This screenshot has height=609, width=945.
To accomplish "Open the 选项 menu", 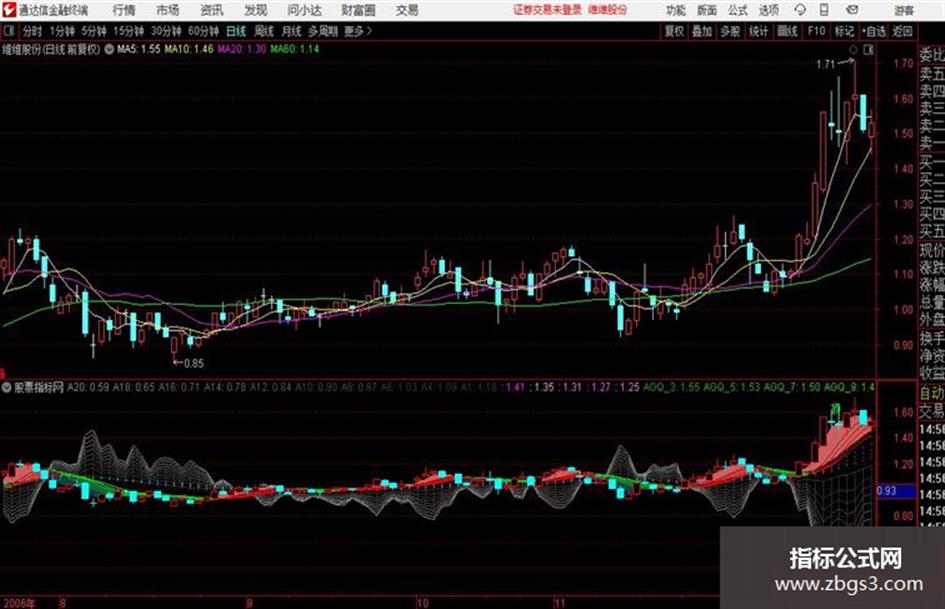I will [768, 10].
